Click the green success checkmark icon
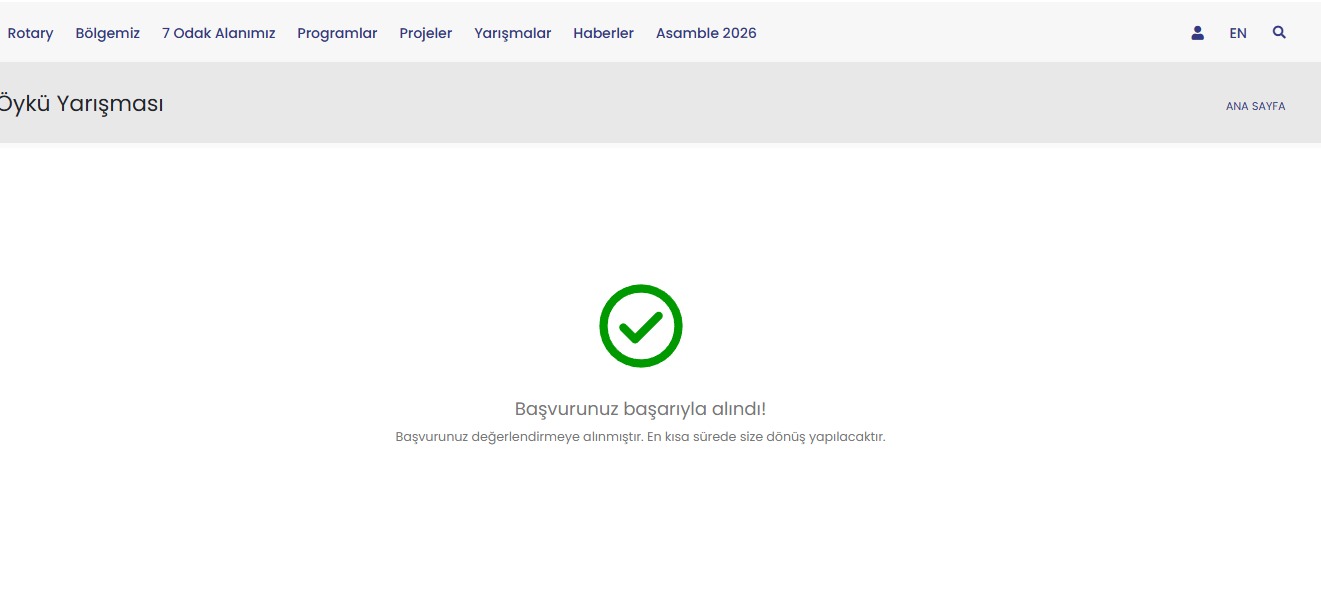 click(x=640, y=326)
